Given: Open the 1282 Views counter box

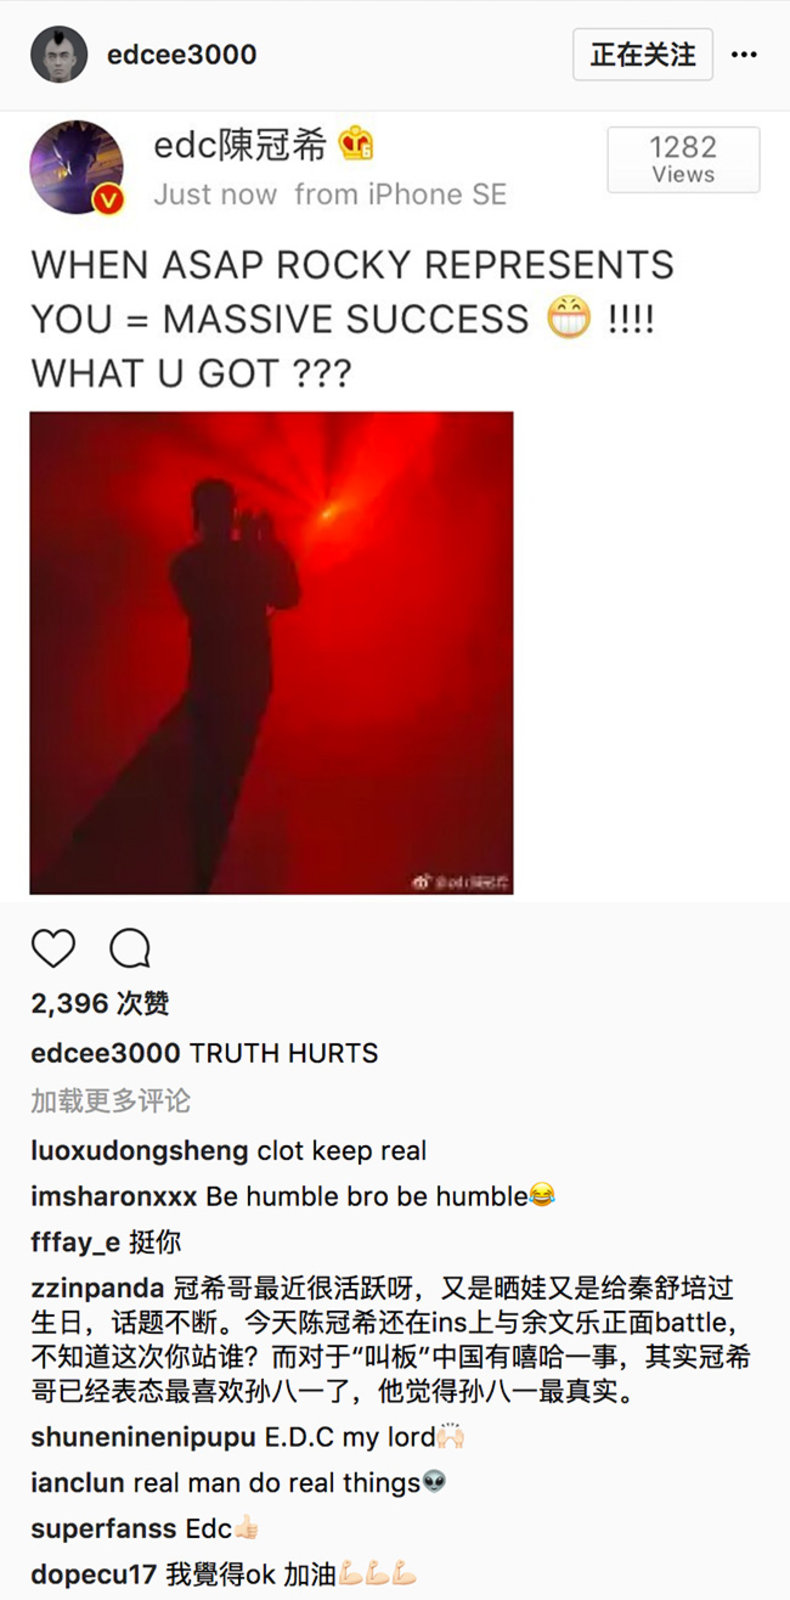Looking at the screenshot, I should 684,160.
